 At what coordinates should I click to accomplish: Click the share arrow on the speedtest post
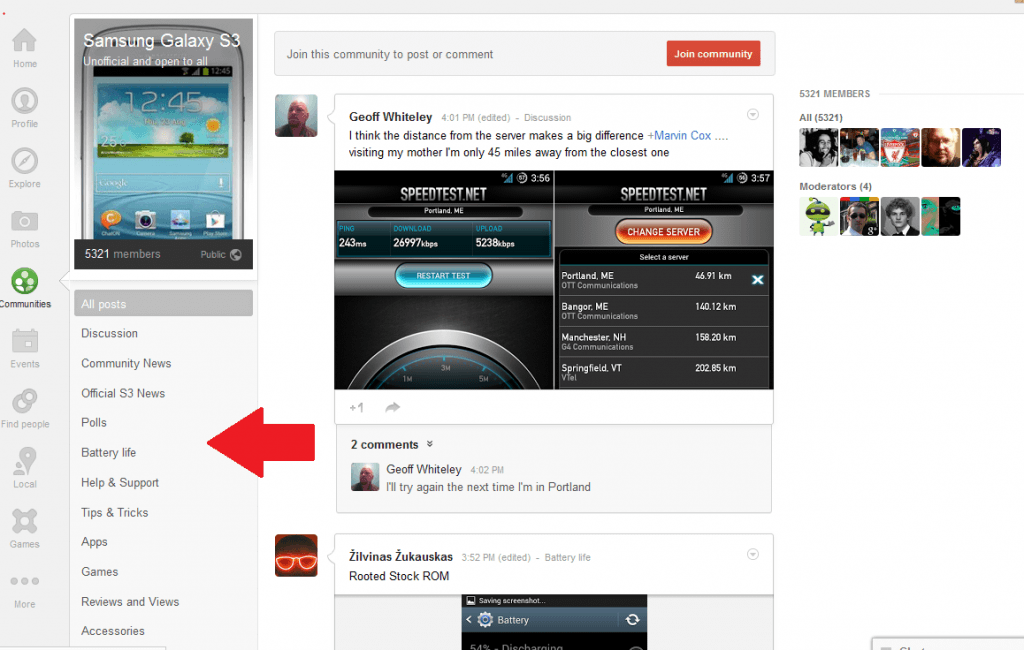pyautogui.click(x=392, y=407)
